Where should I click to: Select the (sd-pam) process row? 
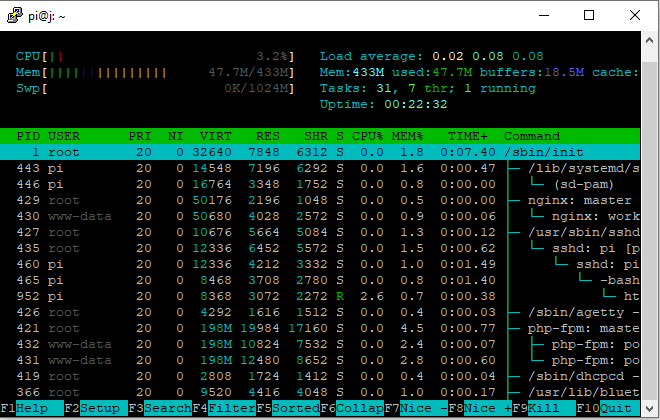click(320, 184)
